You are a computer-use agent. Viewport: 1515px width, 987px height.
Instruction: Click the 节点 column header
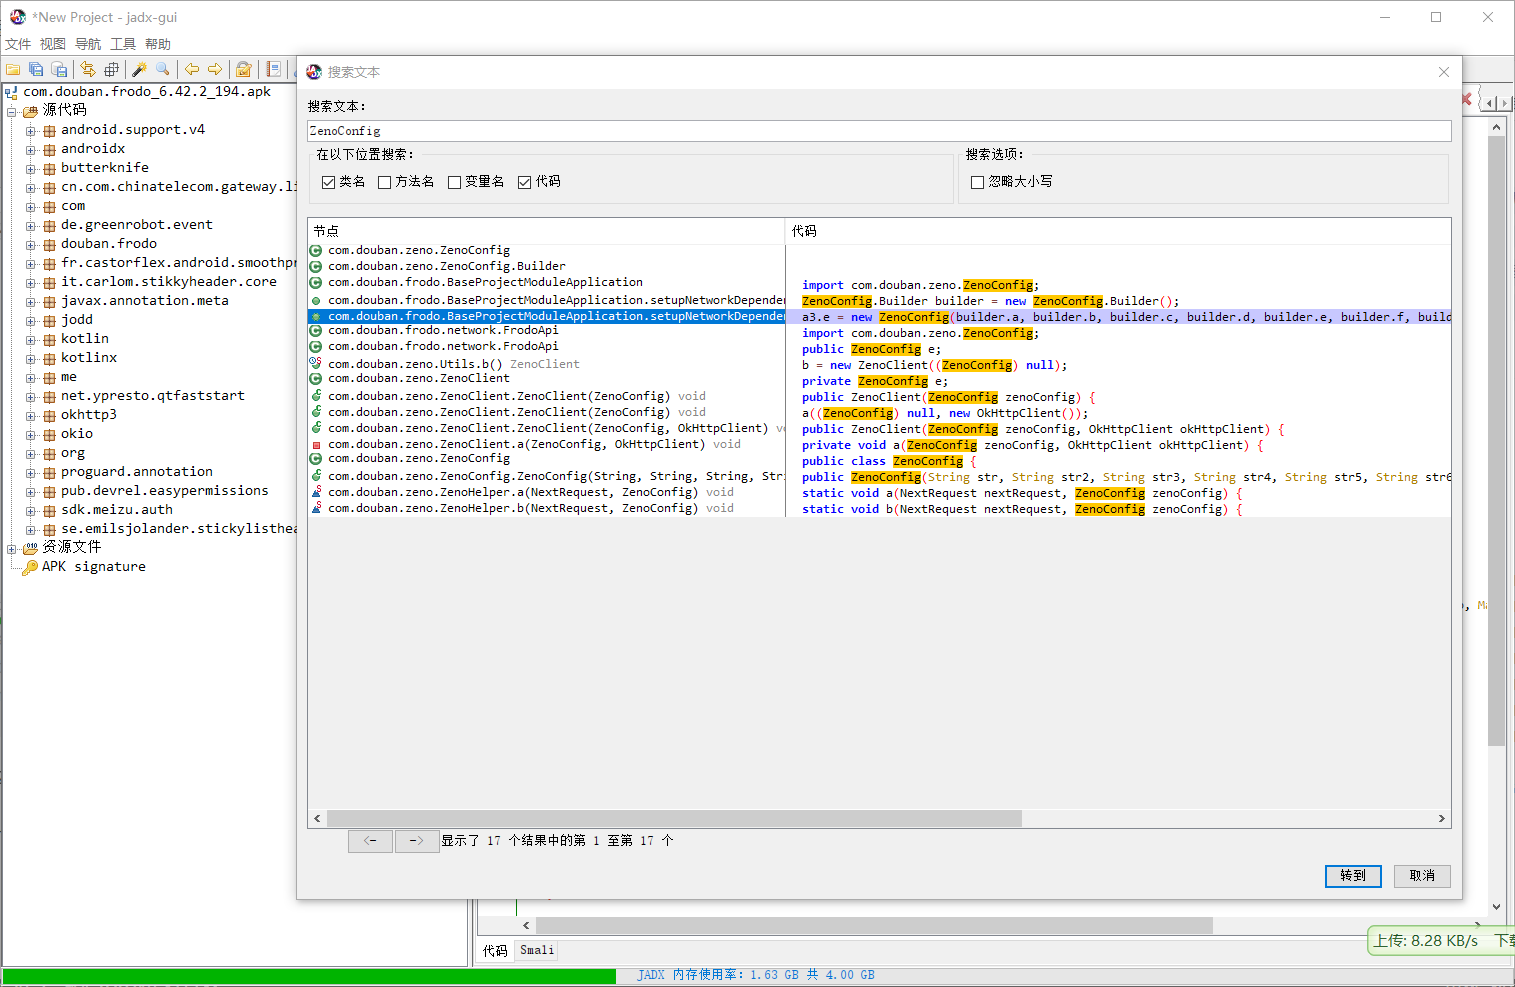coord(546,231)
